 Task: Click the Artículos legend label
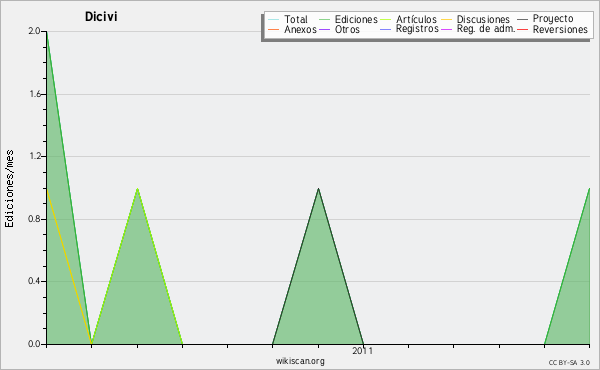pyautogui.click(x=416, y=19)
